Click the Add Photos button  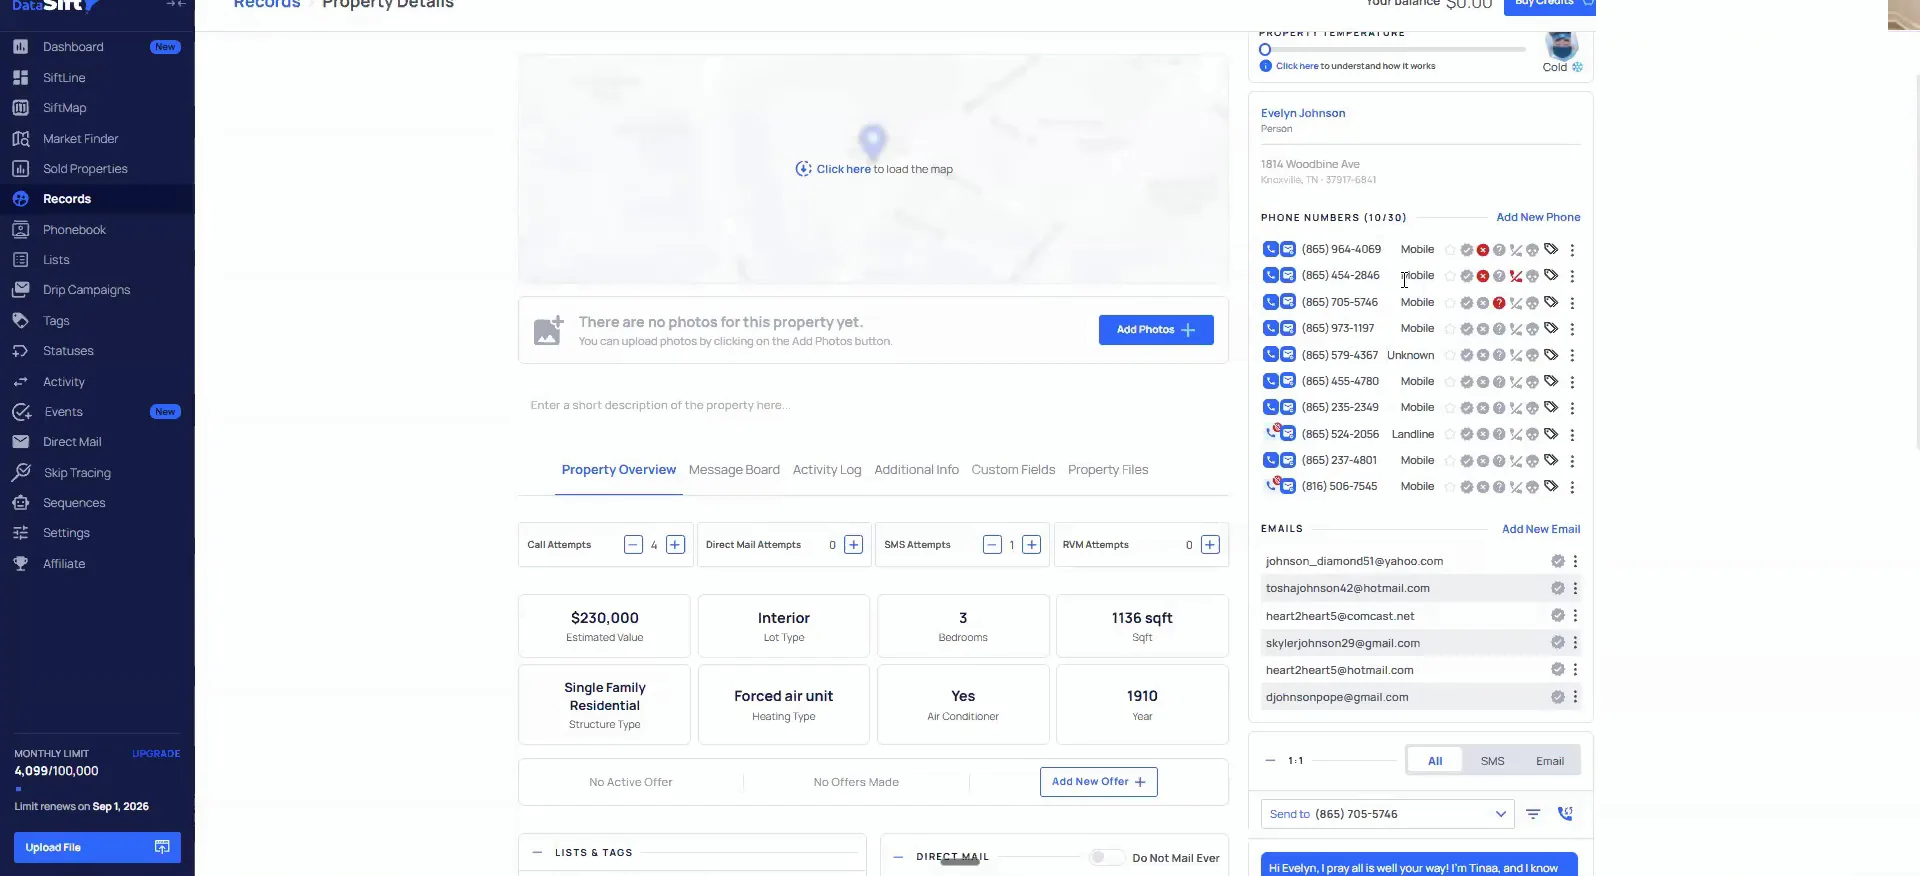pyautogui.click(x=1156, y=330)
